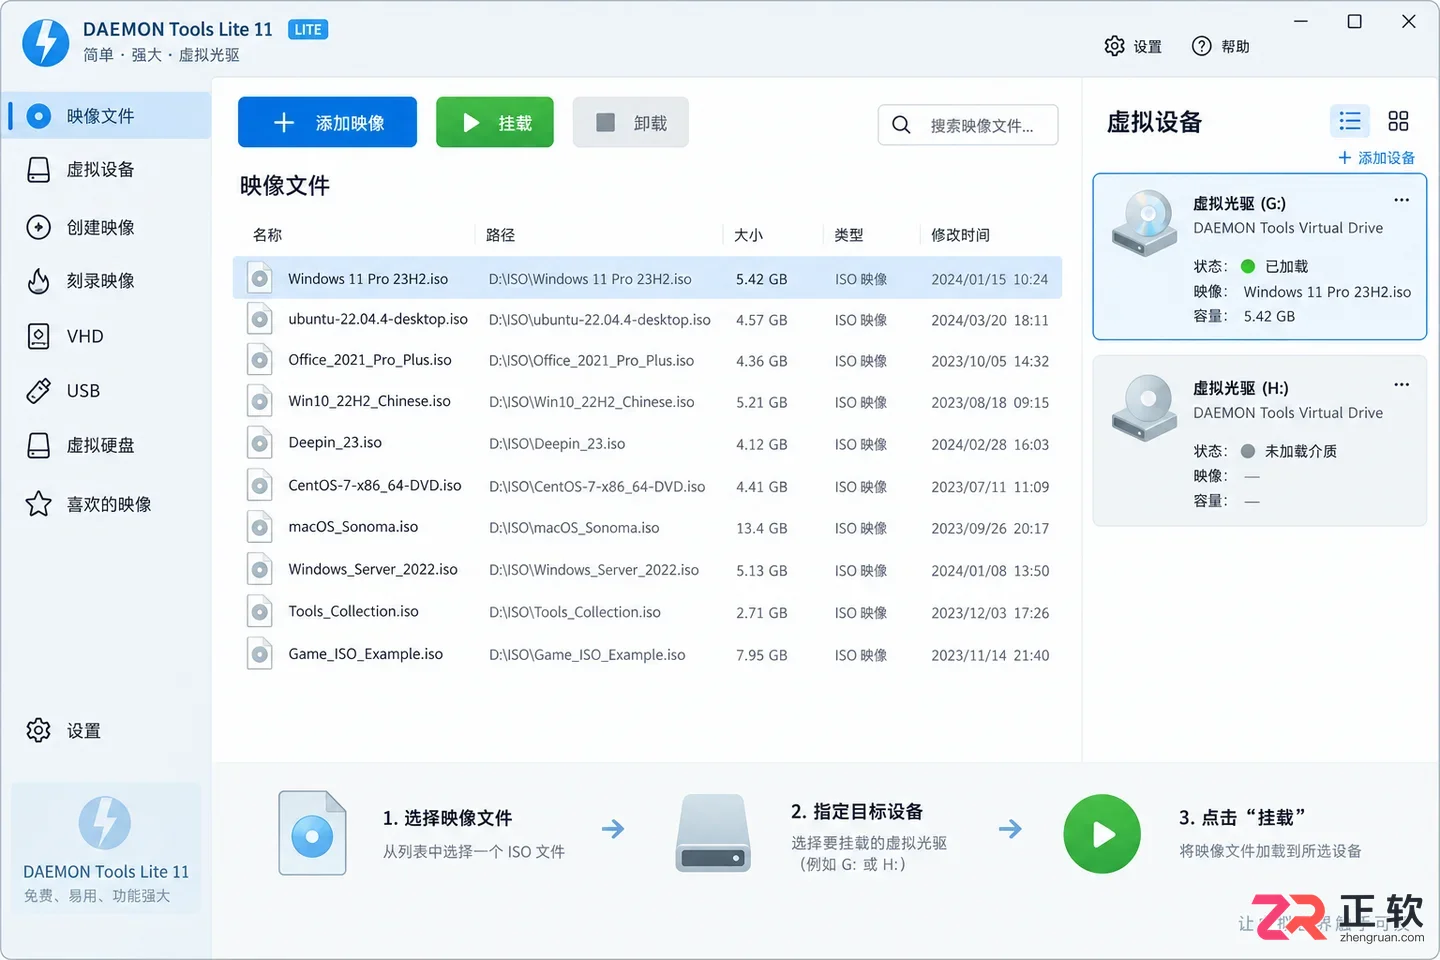Screen dimensions: 1440x960
Task: Click disc icon of Deepin_23.iso
Action: (x=260, y=443)
